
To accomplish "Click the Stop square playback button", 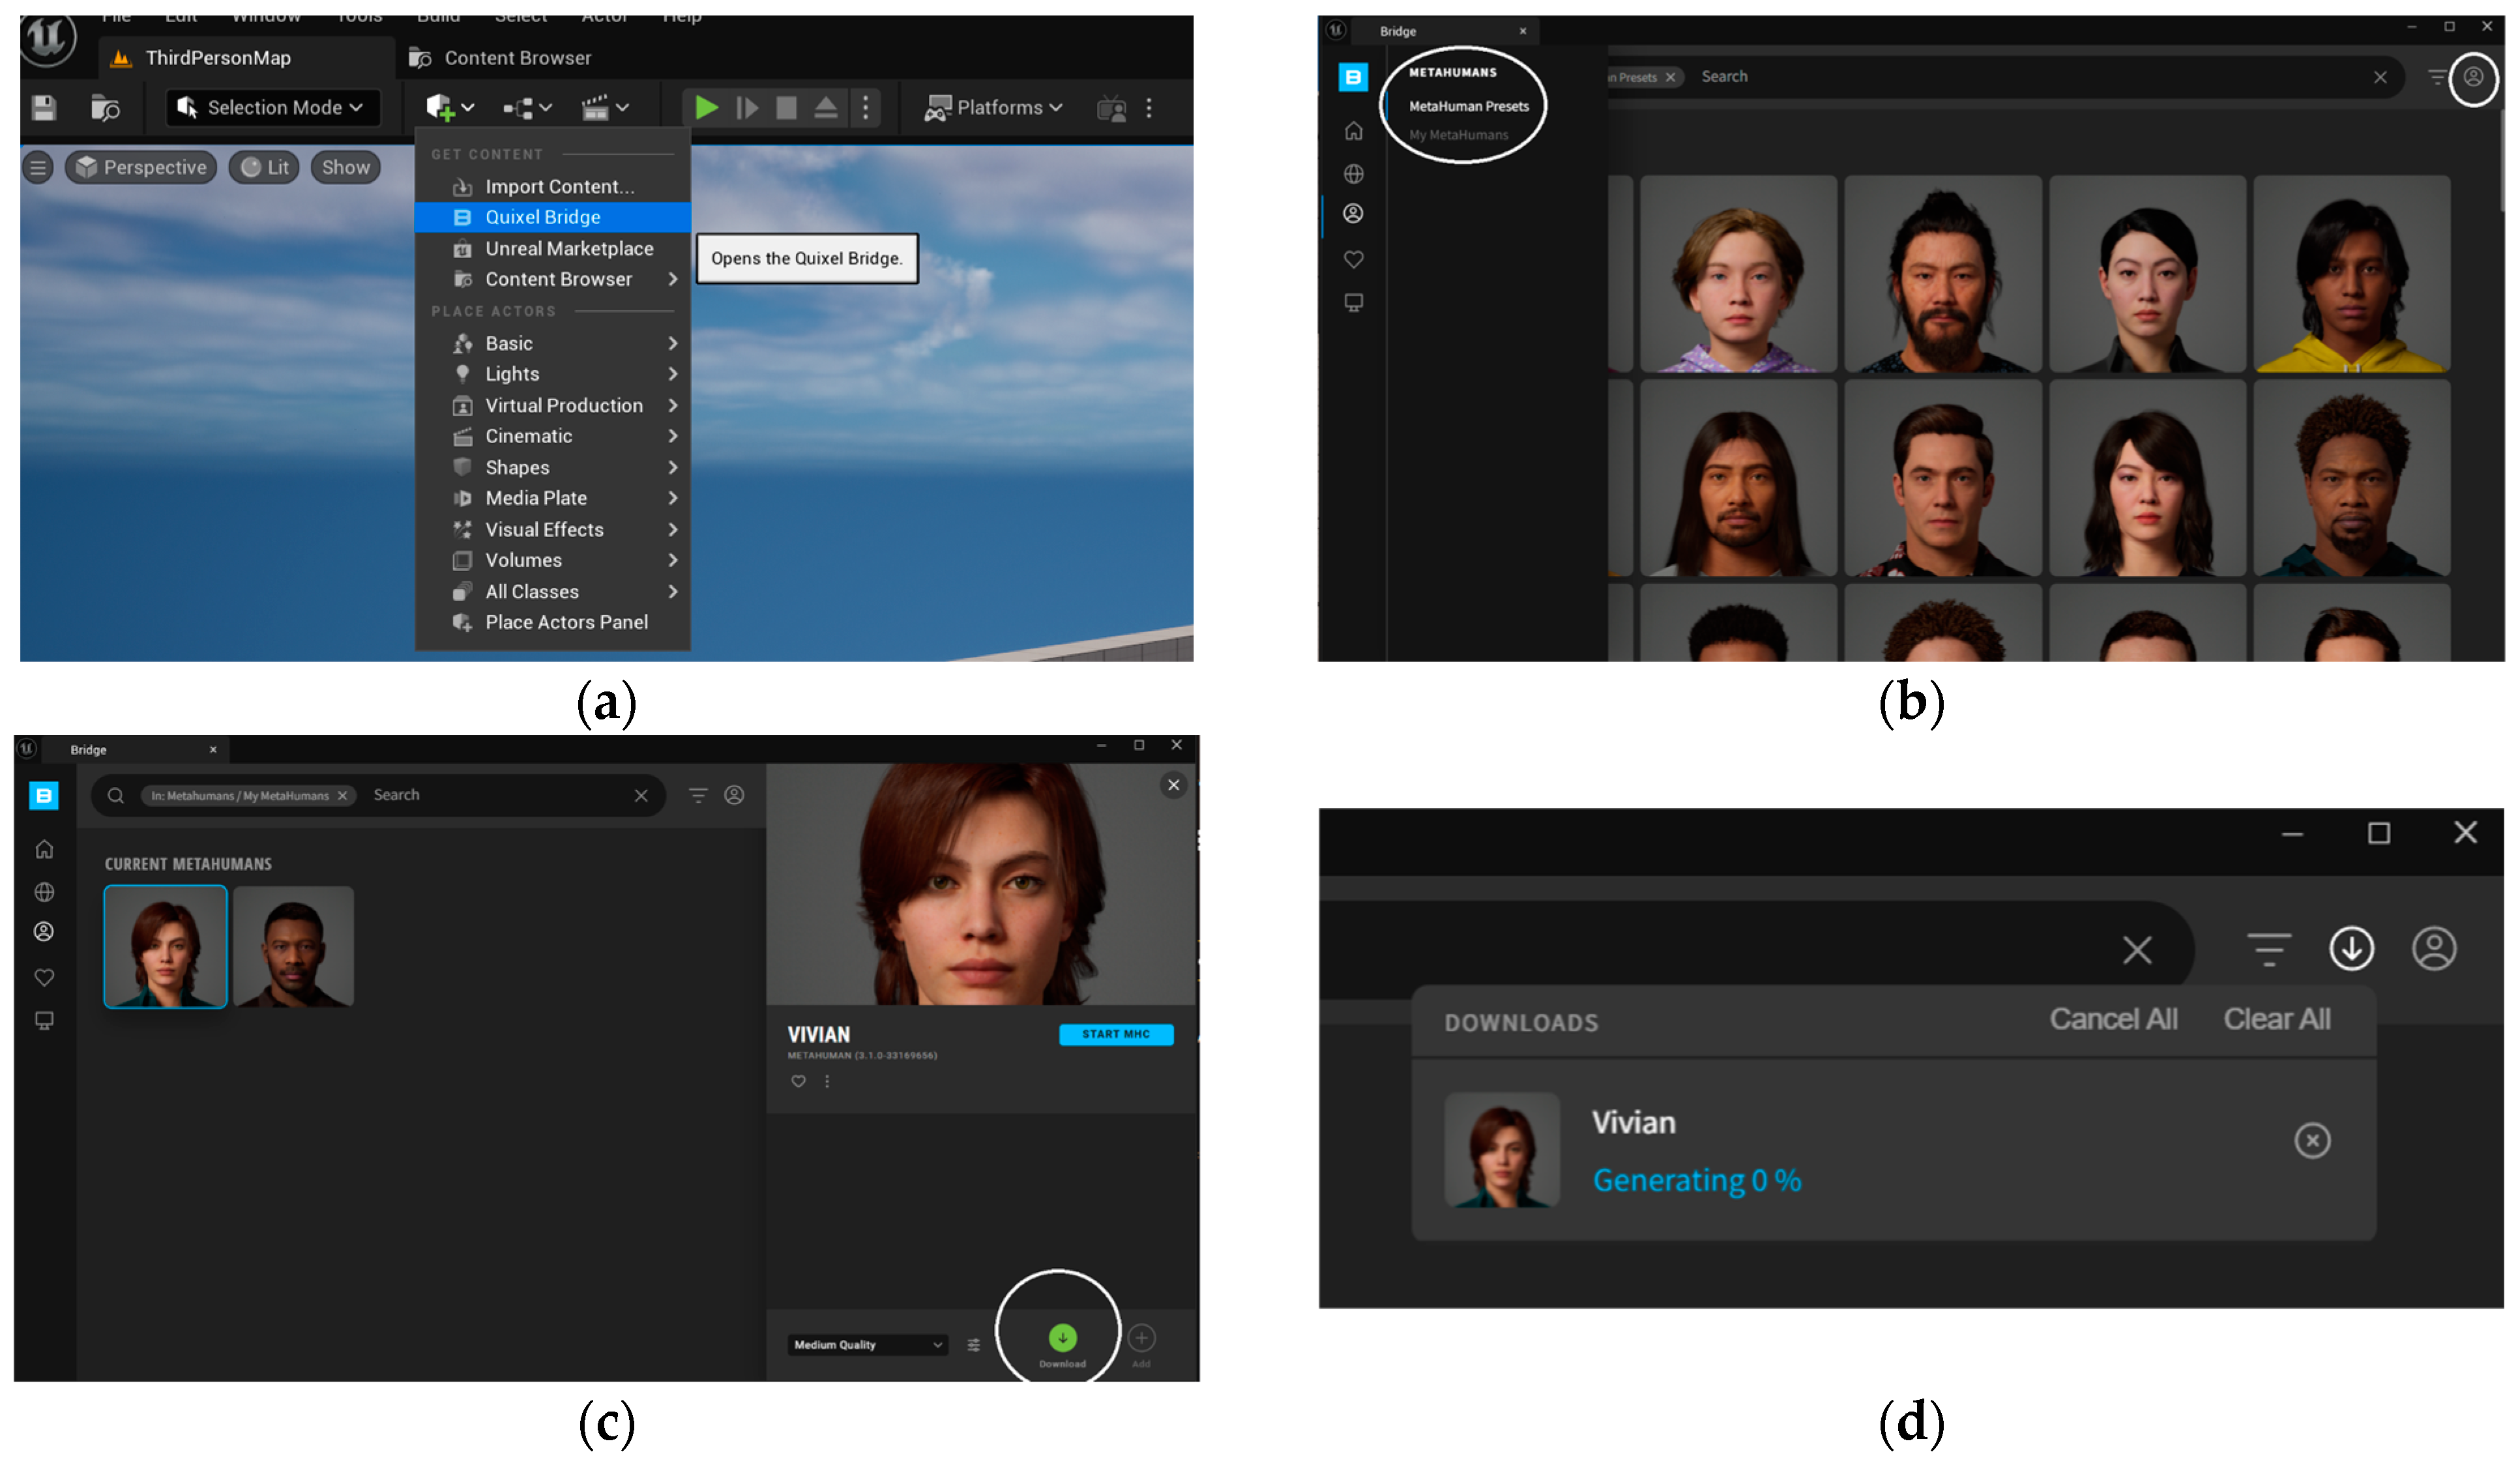I will point(787,108).
